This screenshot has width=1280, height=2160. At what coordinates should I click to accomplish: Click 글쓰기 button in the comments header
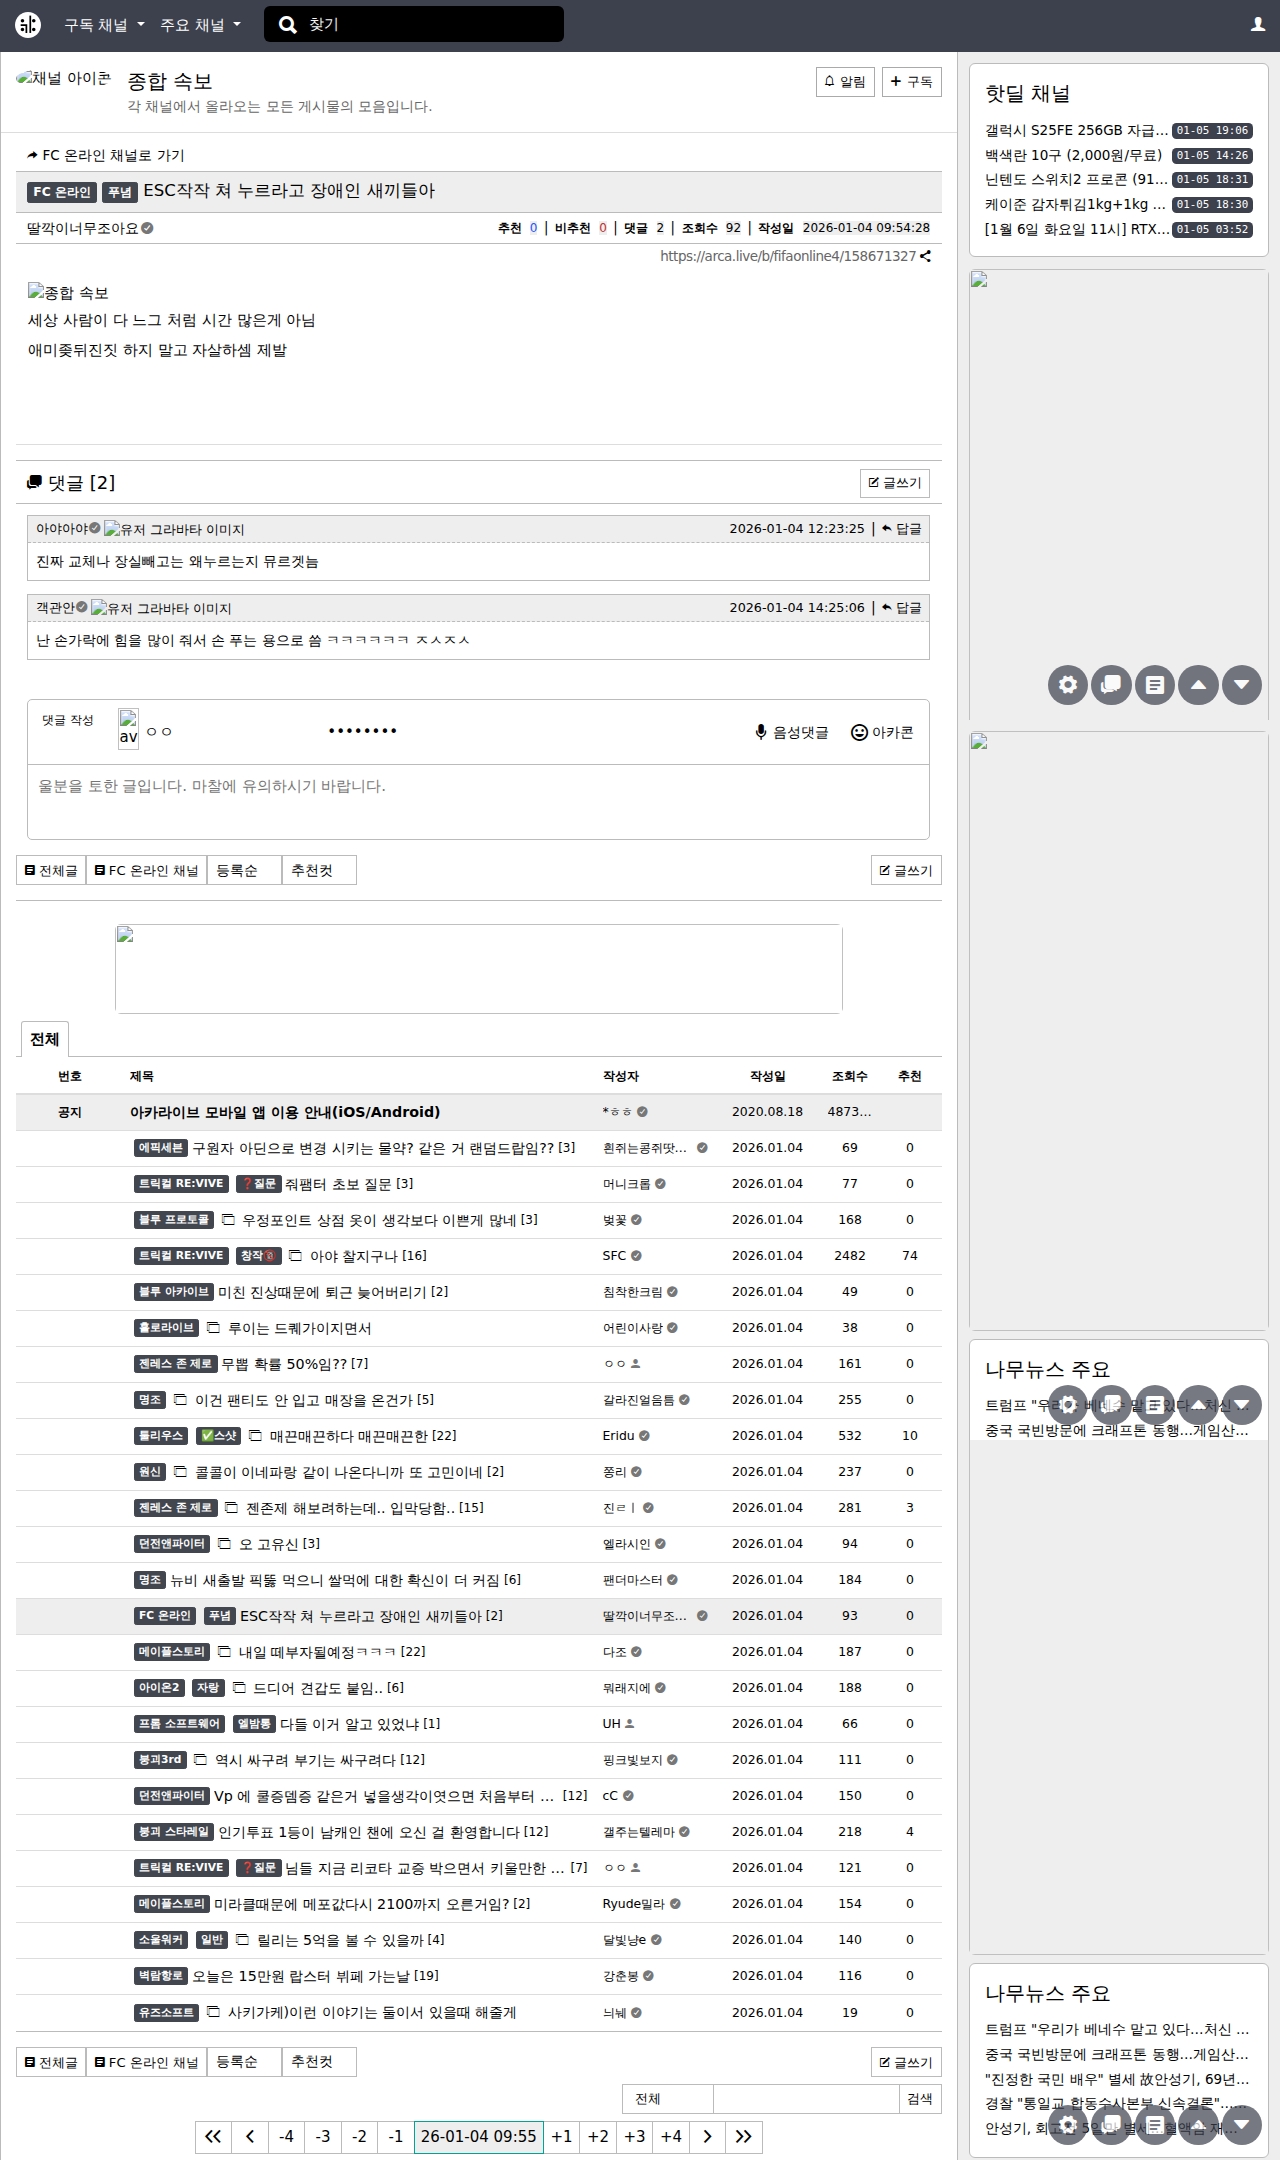pyautogui.click(x=894, y=483)
